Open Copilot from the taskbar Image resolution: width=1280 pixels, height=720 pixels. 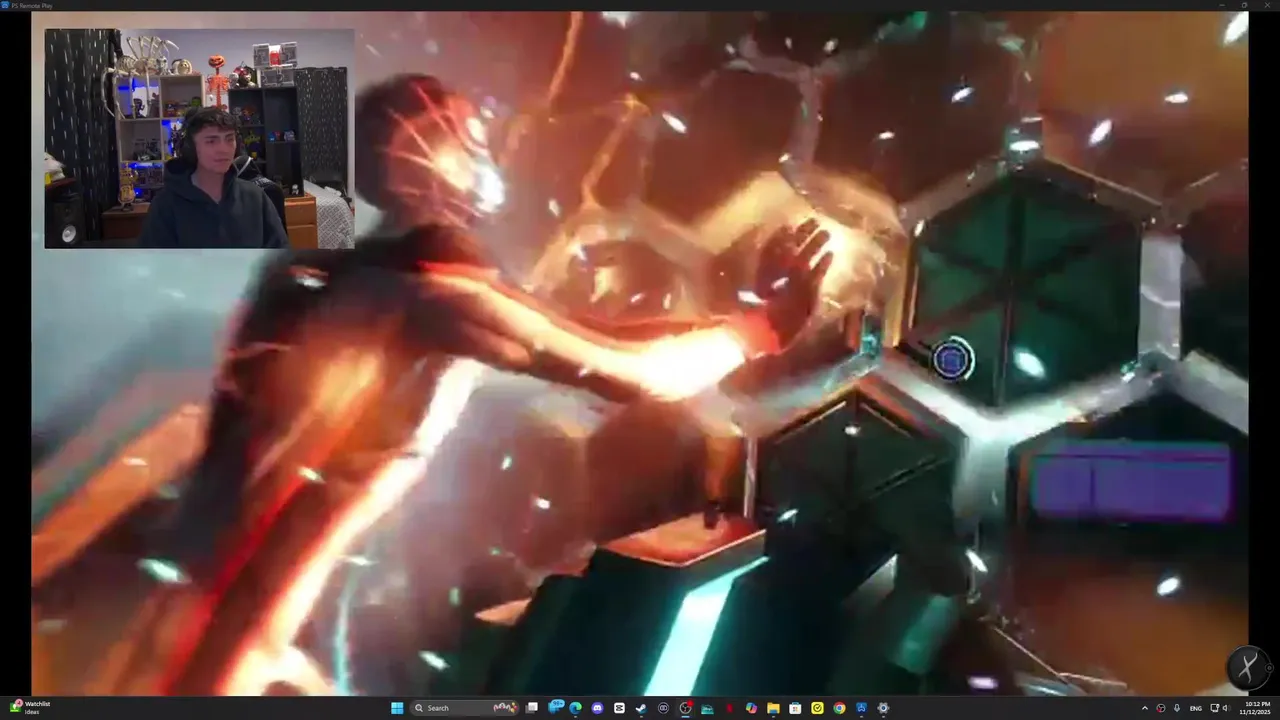[751, 708]
